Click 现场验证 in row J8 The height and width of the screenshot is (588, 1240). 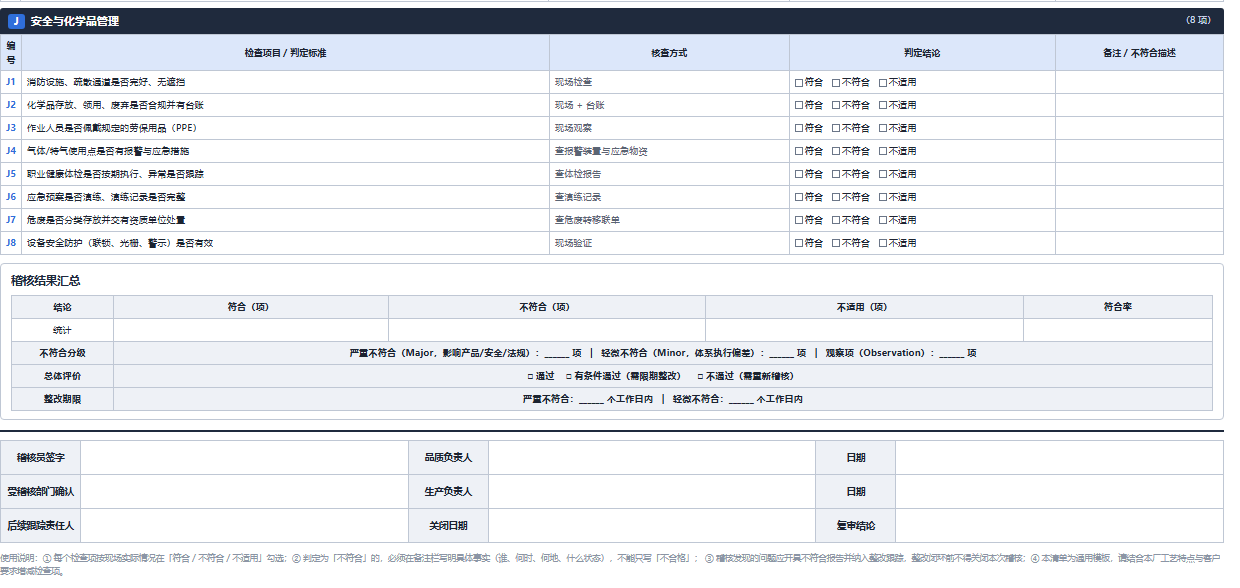click(574, 243)
